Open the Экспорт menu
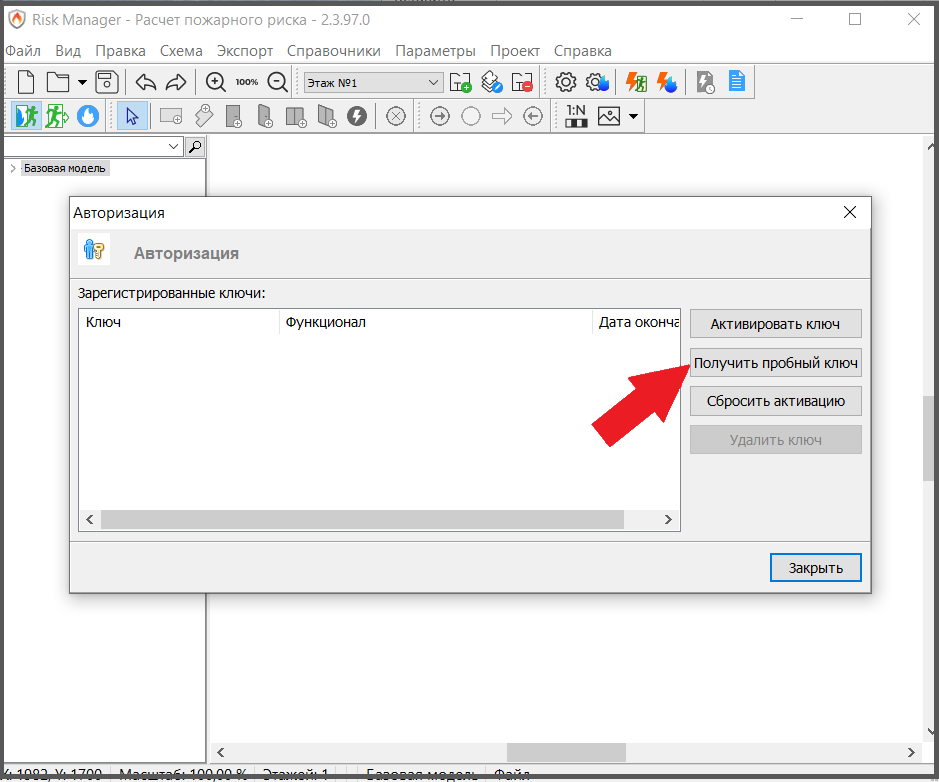This screenshot has width=939, height=782. (x=244, y=51)
